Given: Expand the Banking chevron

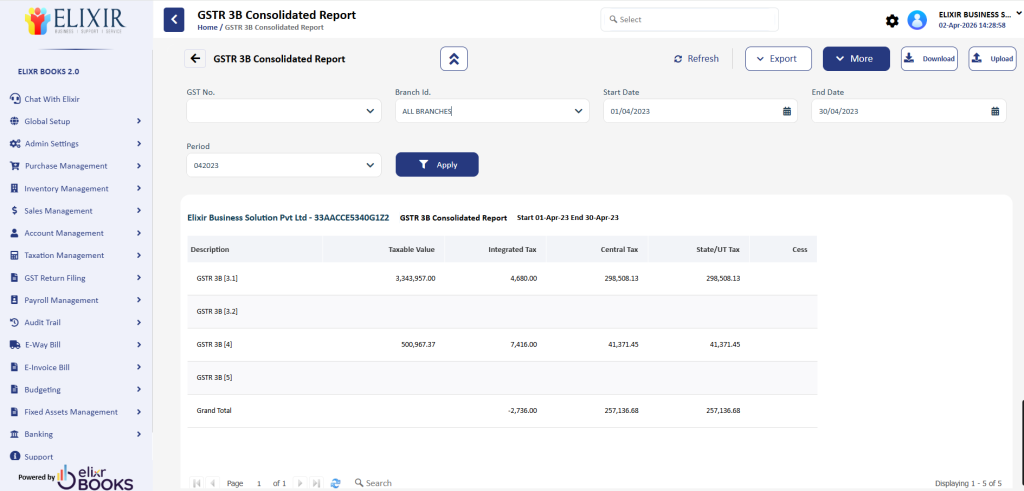Looking at the screenshot, I should pos(139,434).
